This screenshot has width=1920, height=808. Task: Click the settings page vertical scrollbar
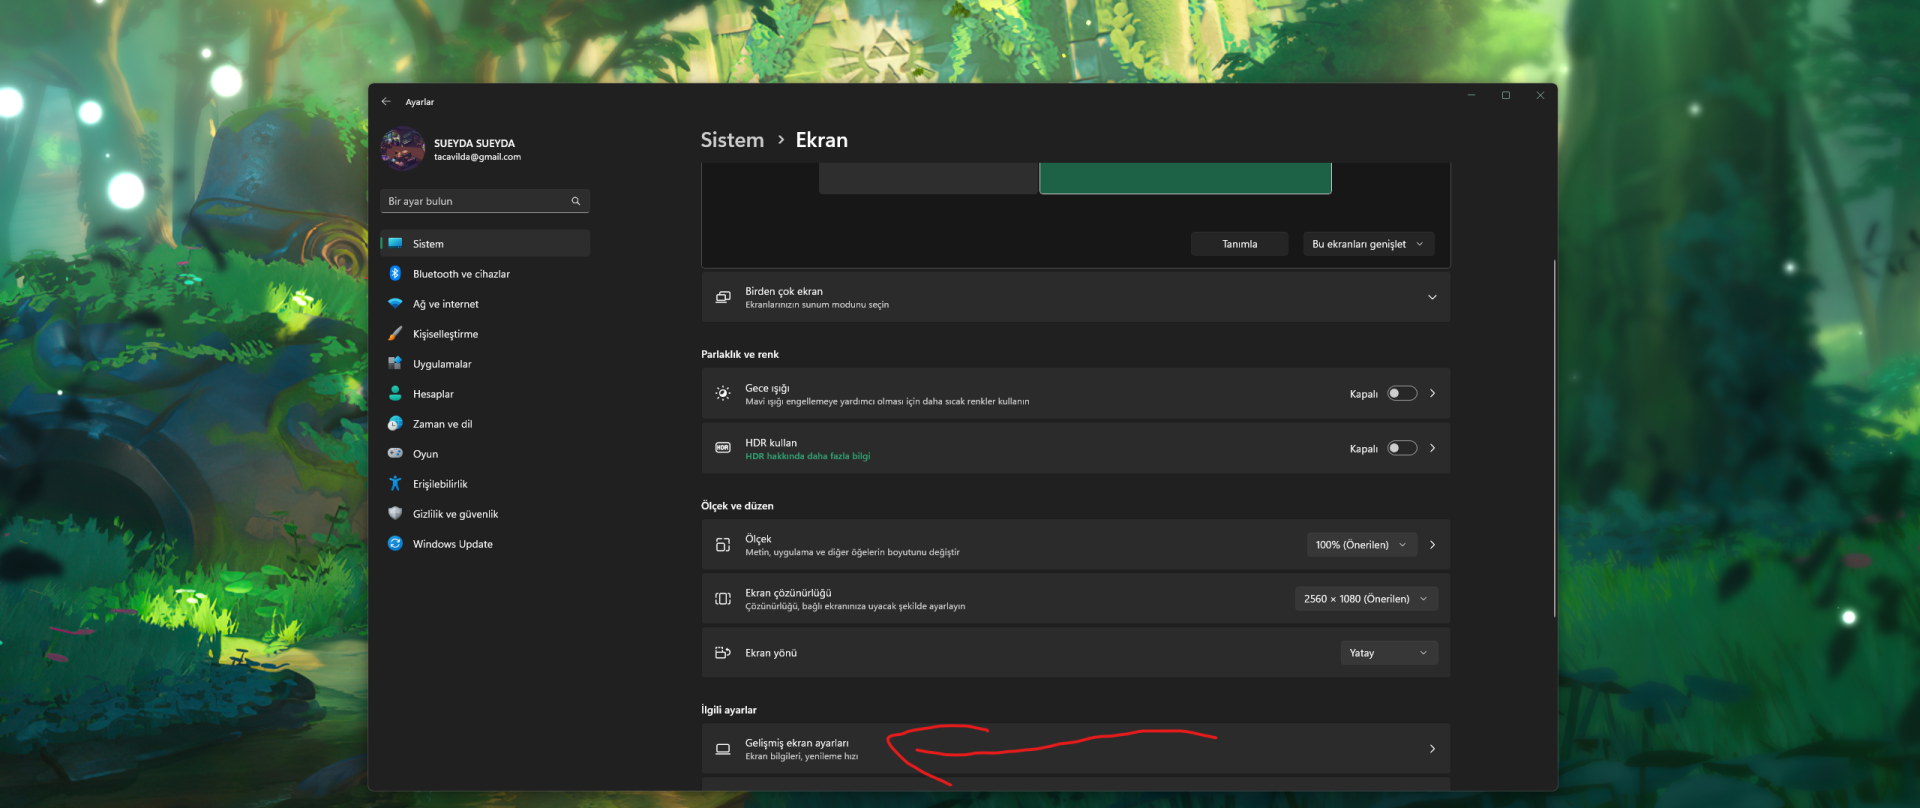[x=1554, y=439]
